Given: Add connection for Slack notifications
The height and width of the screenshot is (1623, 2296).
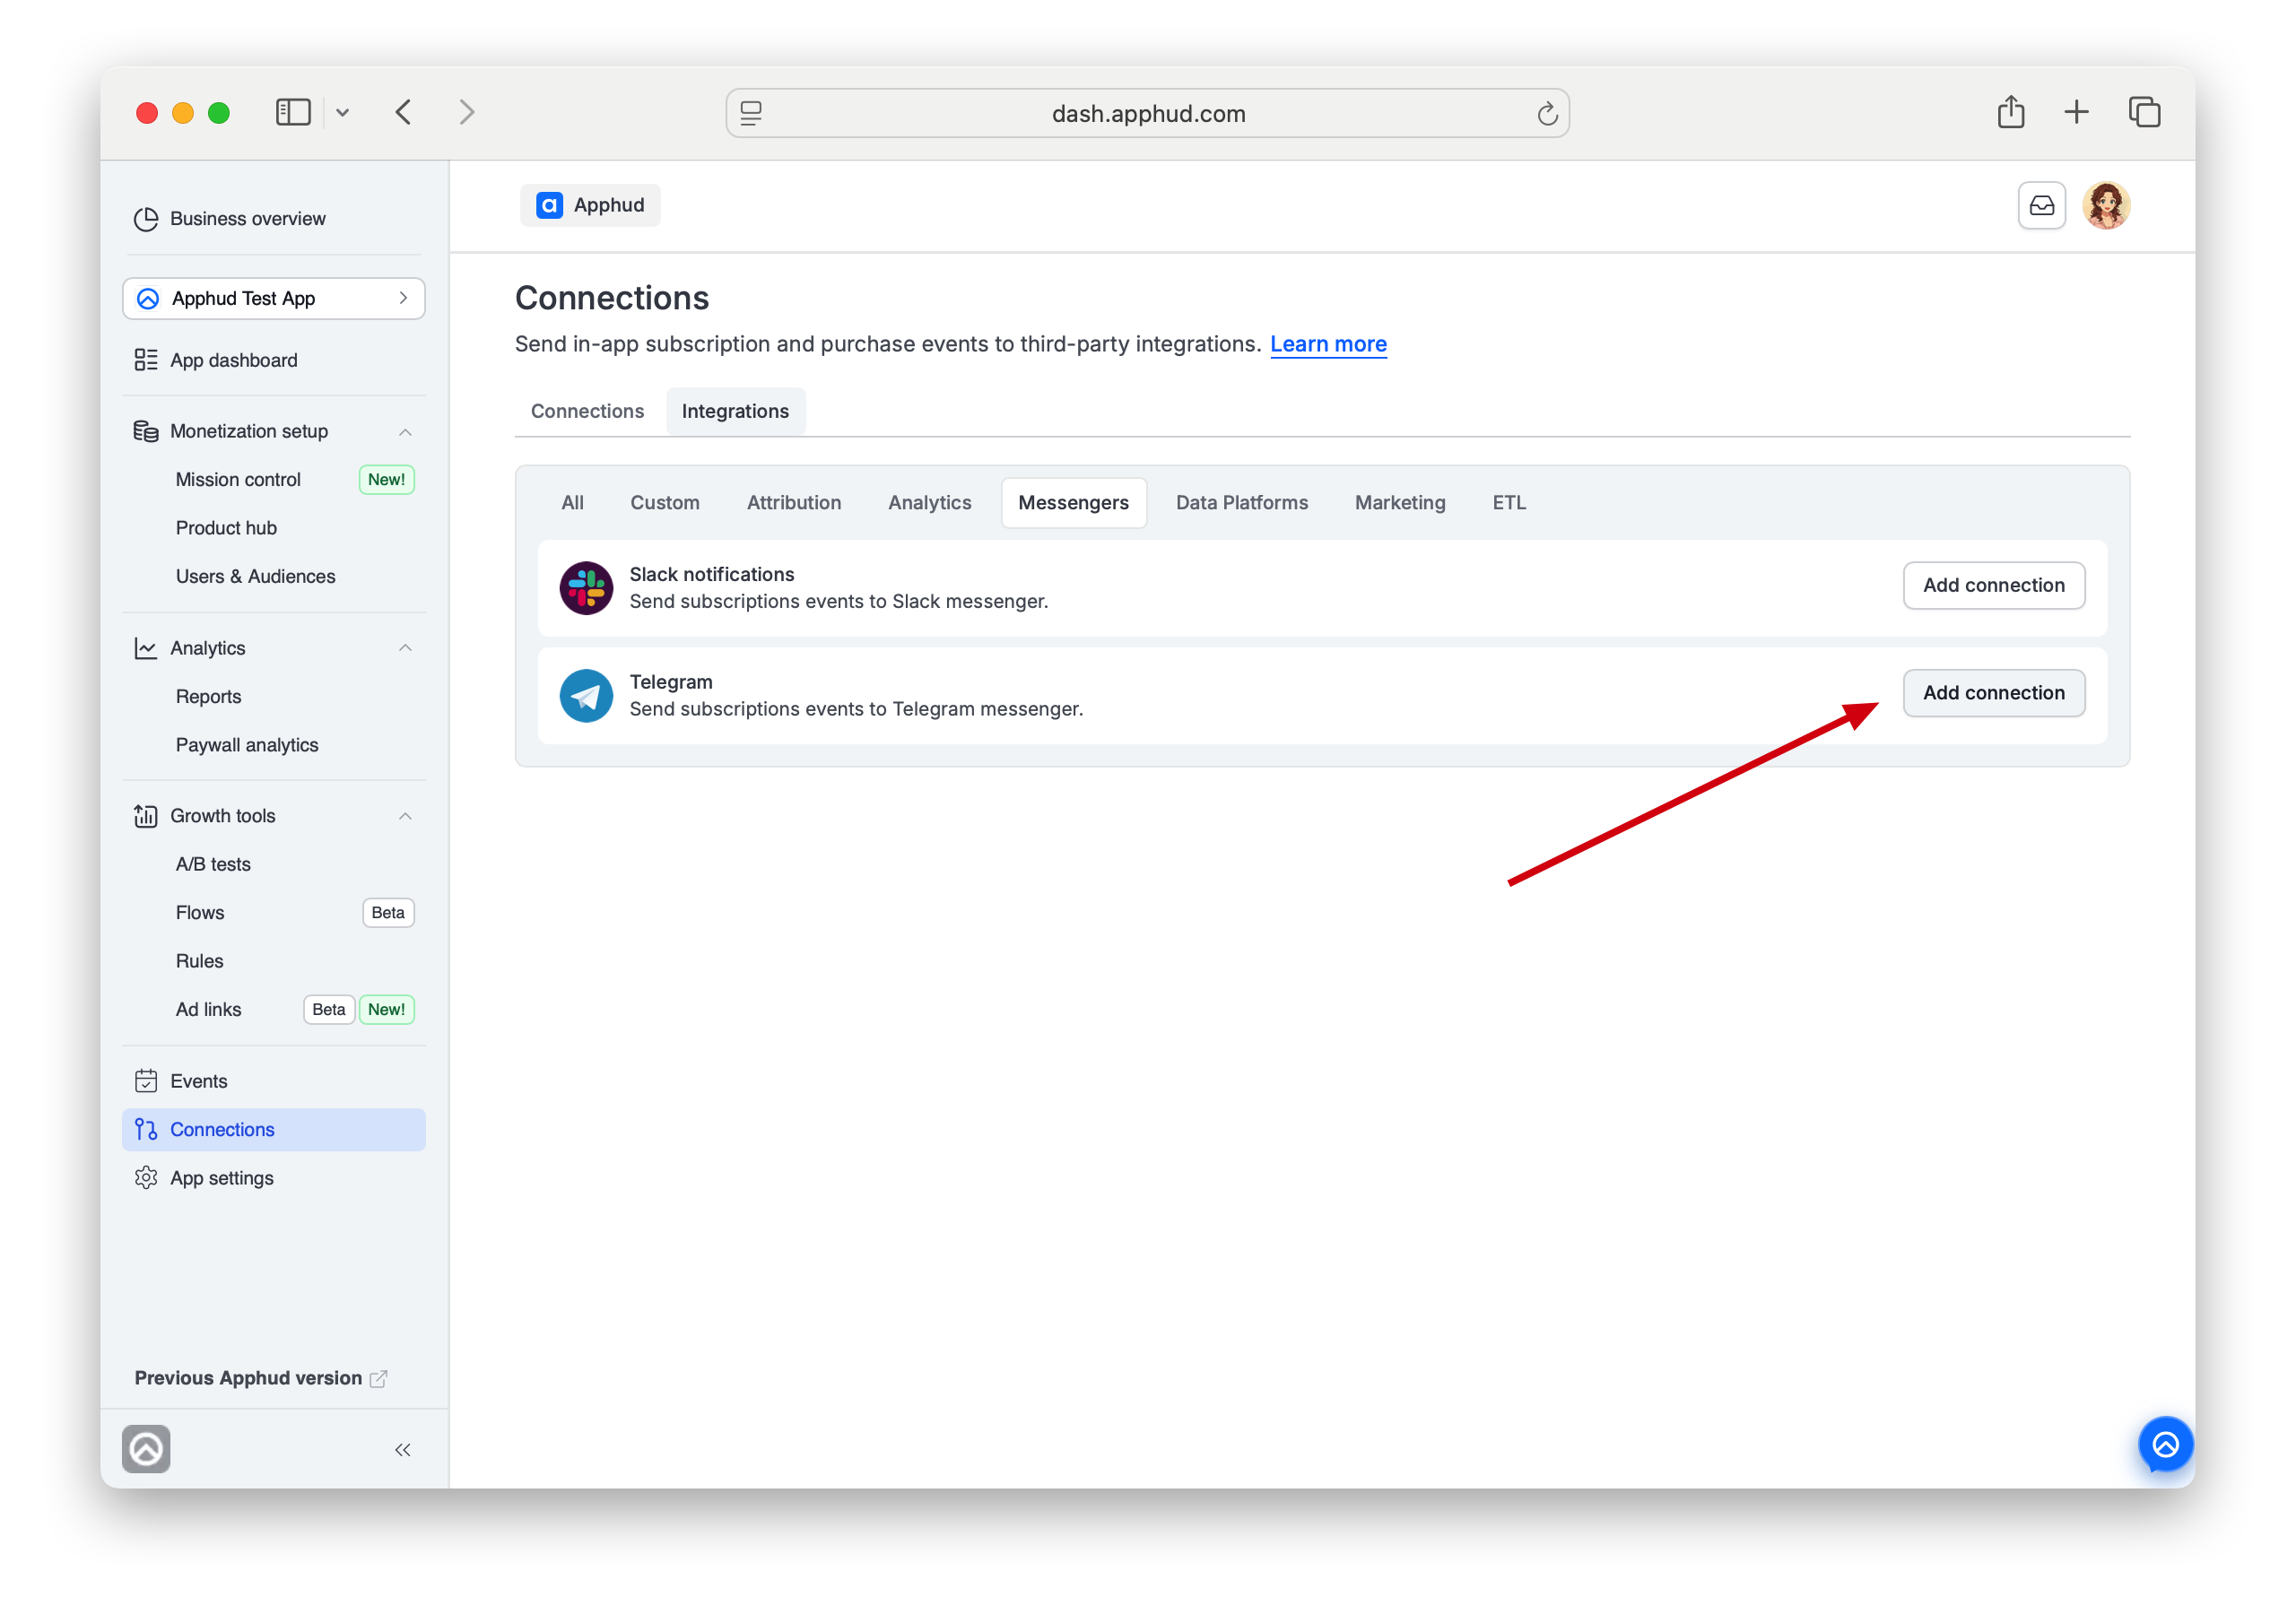Looking at the screenshot, I should point(1993,585).
